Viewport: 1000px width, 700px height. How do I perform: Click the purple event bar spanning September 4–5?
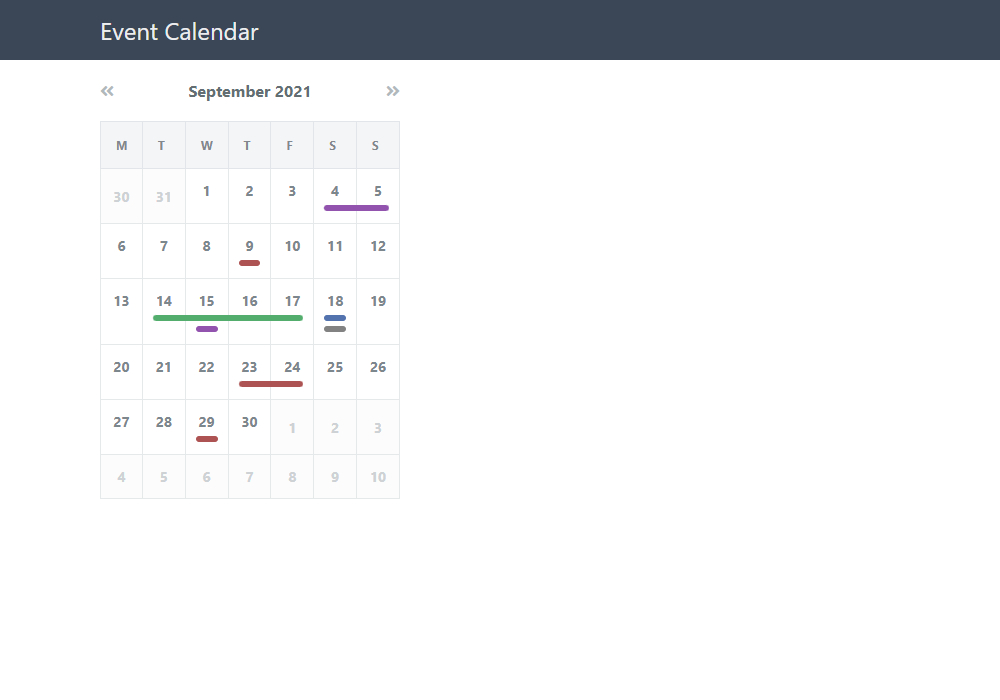click(x=357, y=208)
